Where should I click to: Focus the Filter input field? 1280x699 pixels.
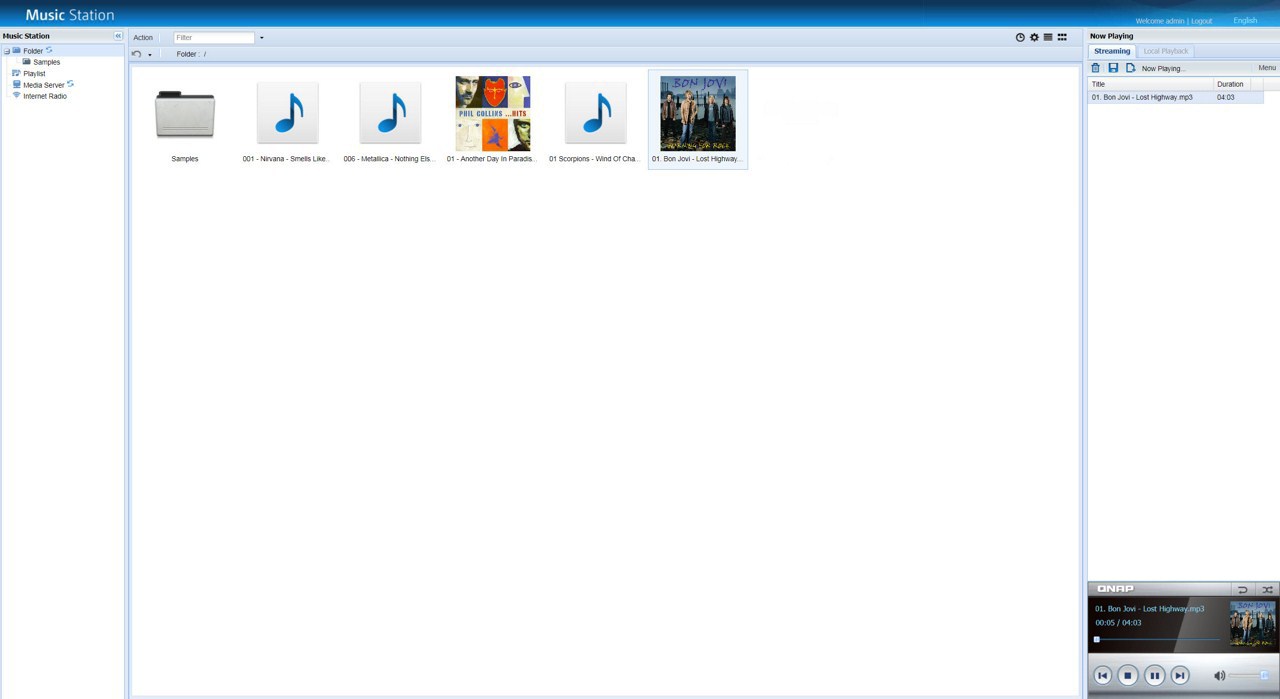pyautogui.click(x=214, y=38)
